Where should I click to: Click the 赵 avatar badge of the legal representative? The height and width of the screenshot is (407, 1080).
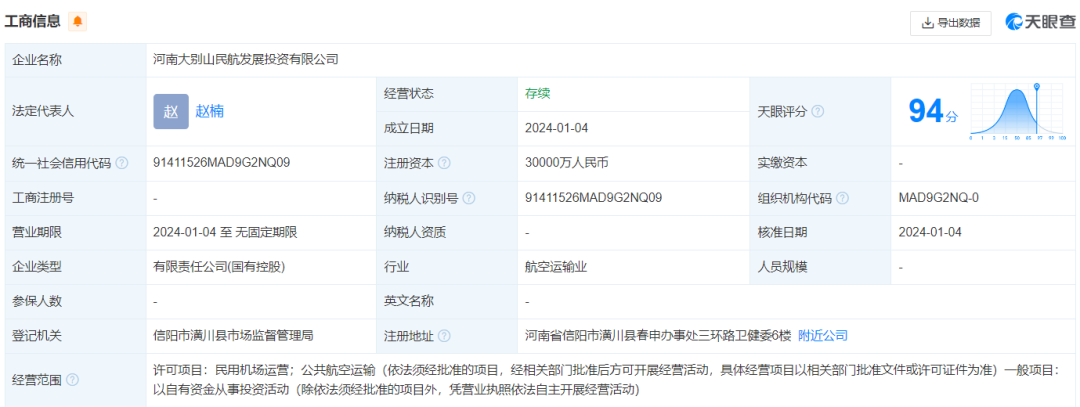click(x=171, y=111)
